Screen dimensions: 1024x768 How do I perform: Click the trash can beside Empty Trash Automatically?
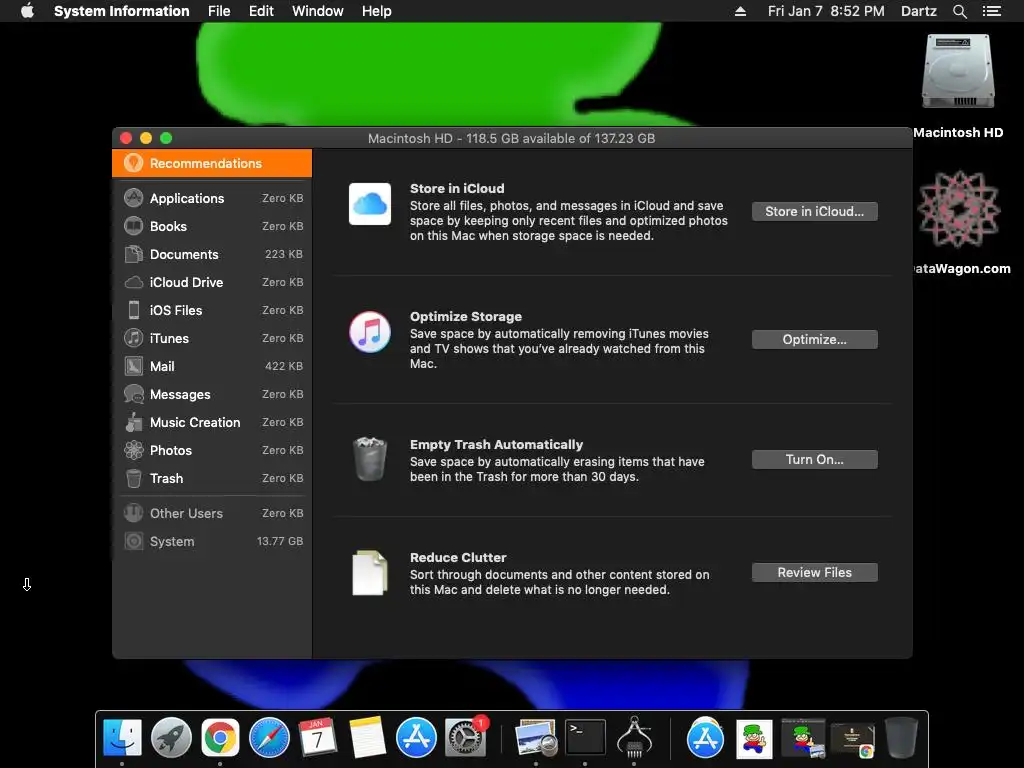pyautogui.click(x=370, y=459)
